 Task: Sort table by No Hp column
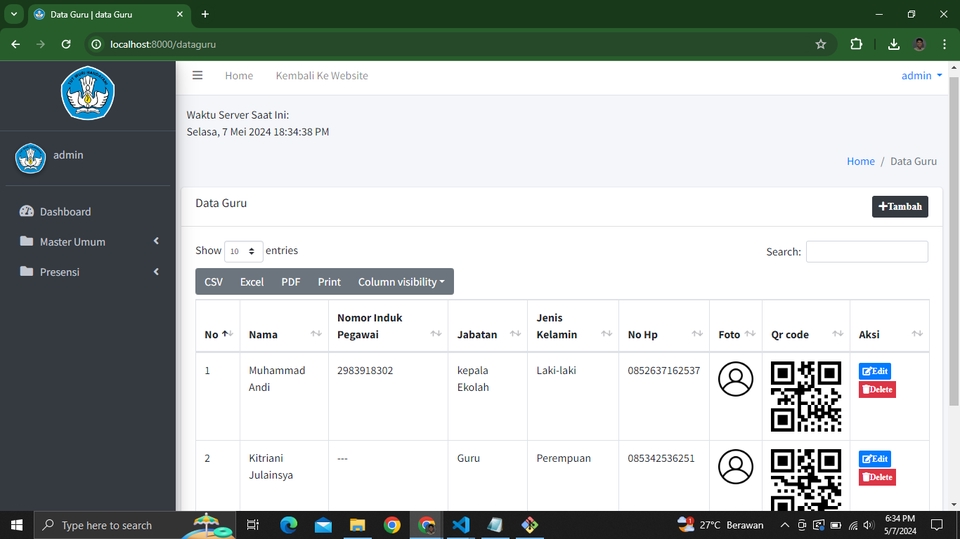[x=664, y=326]
